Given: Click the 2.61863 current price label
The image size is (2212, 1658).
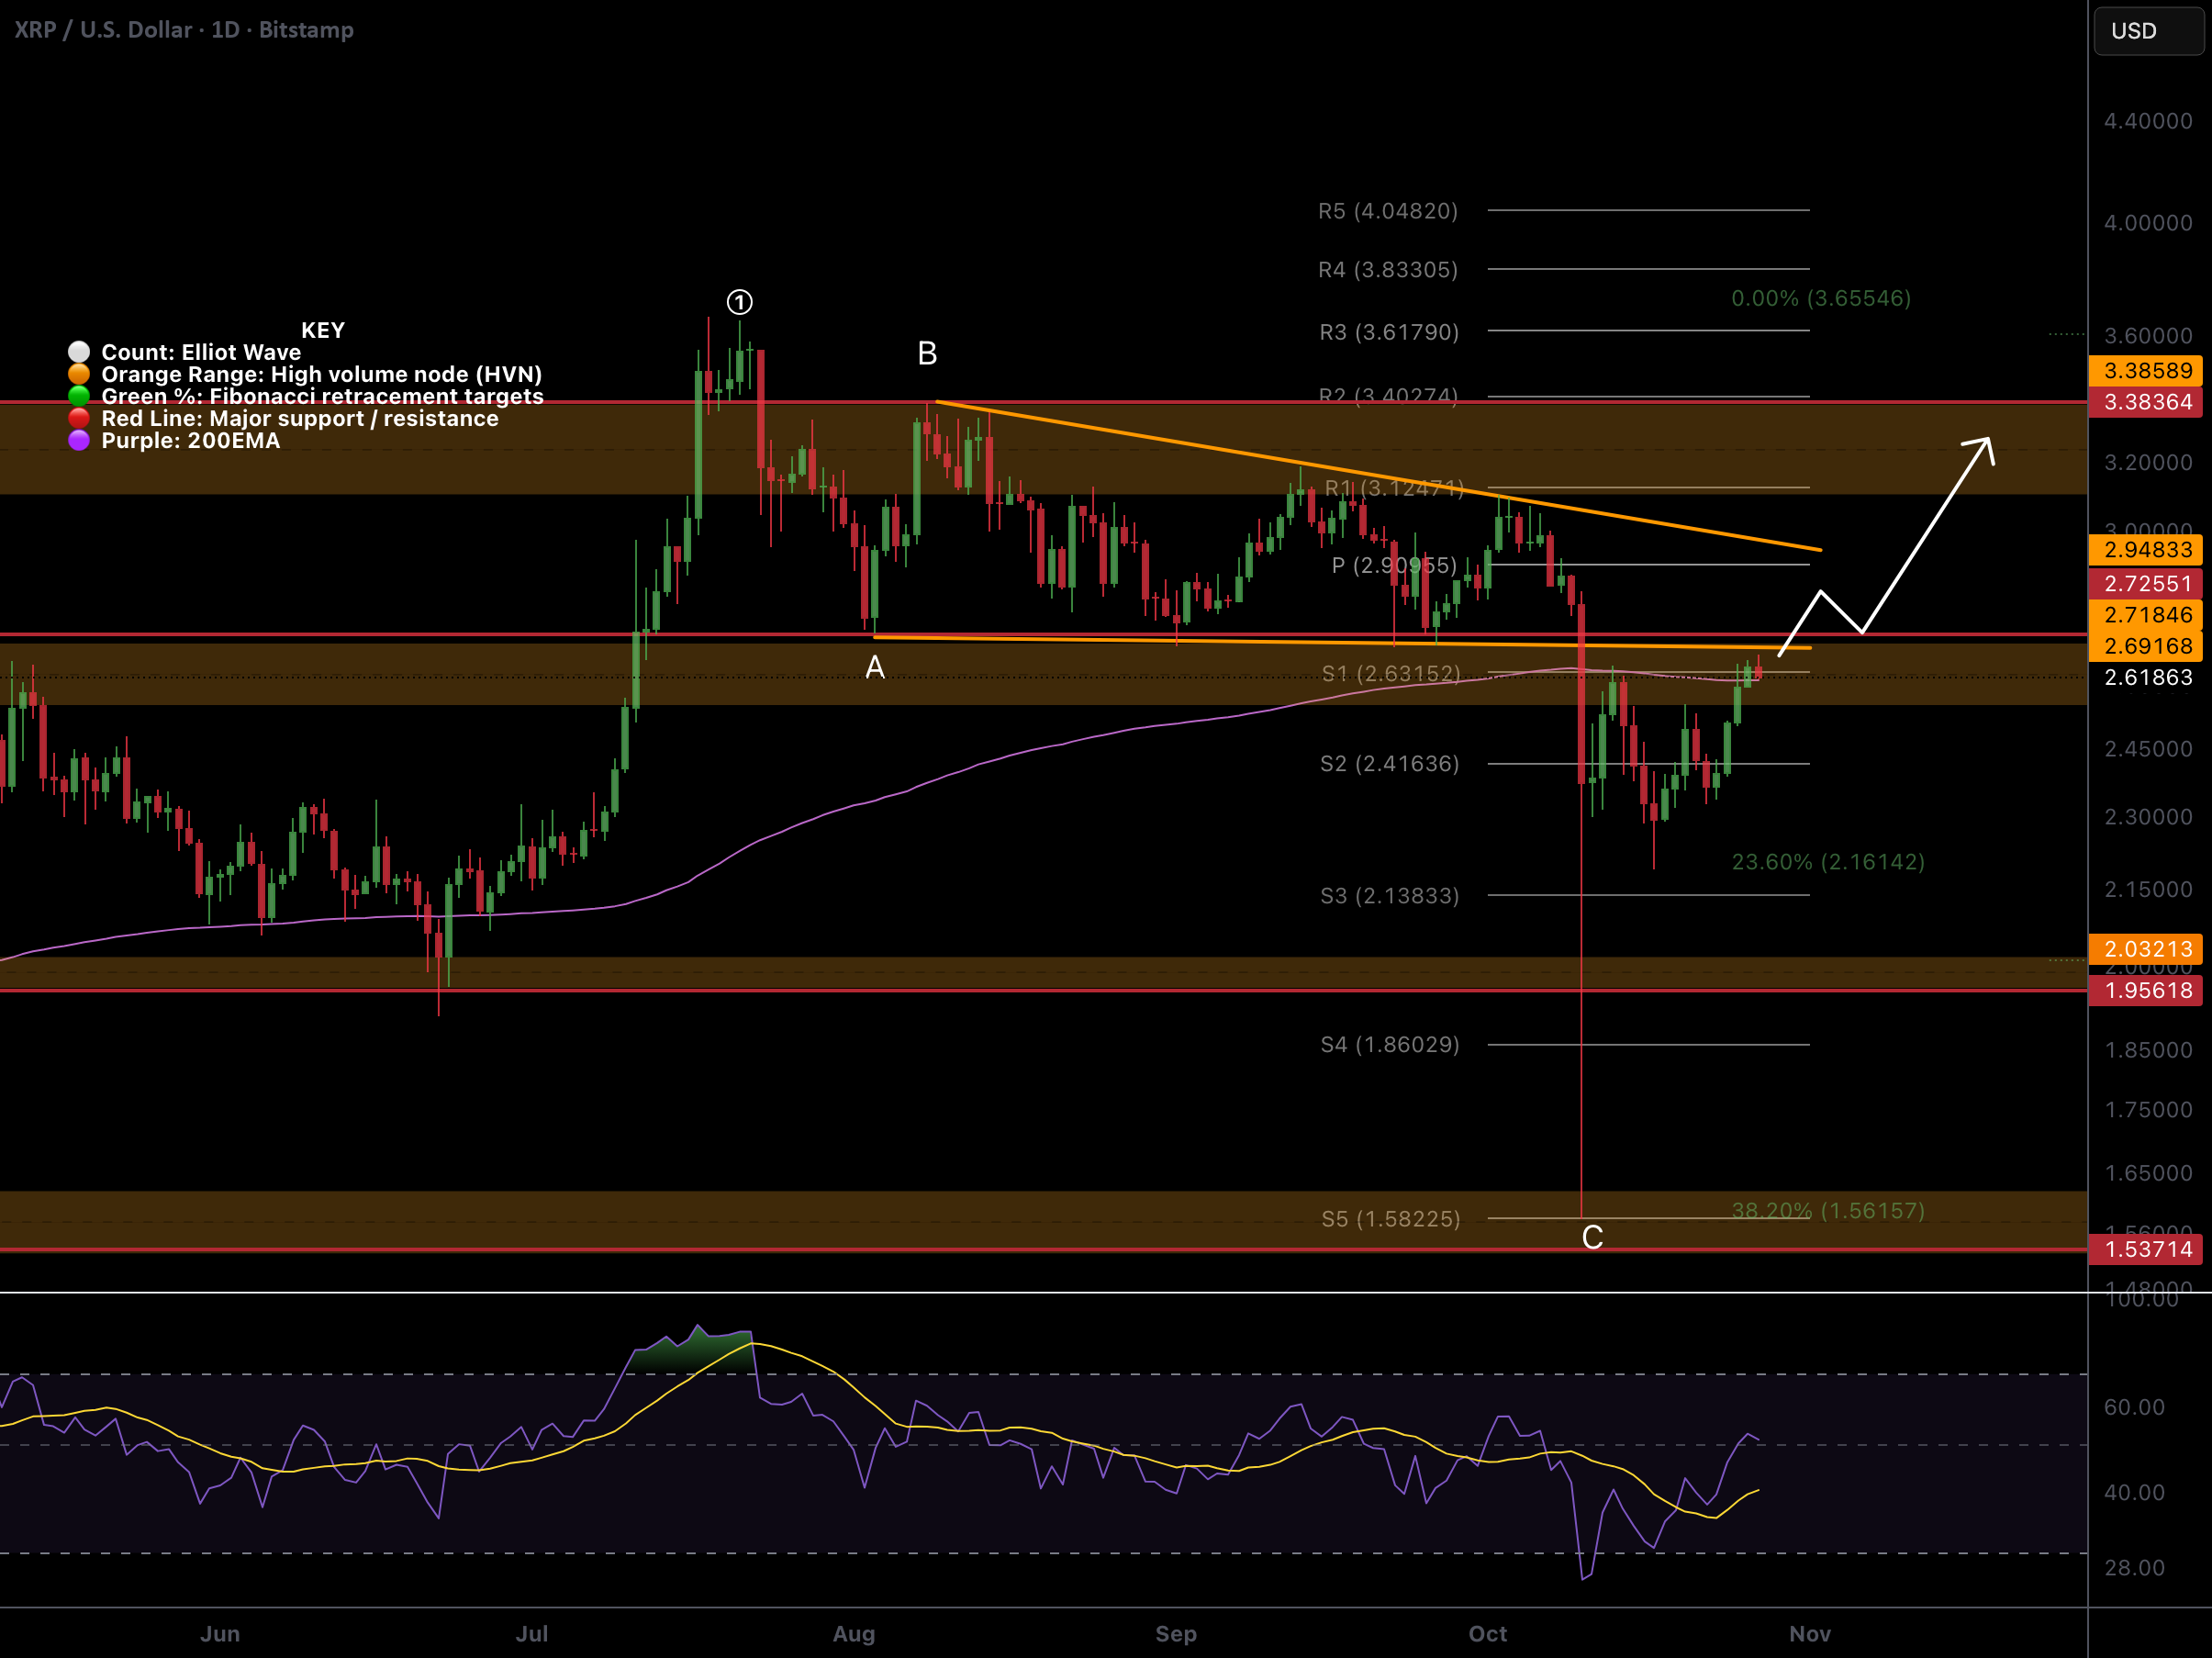Looking at the screenshot, I should pyautogui.click(x=2147, y=677).
